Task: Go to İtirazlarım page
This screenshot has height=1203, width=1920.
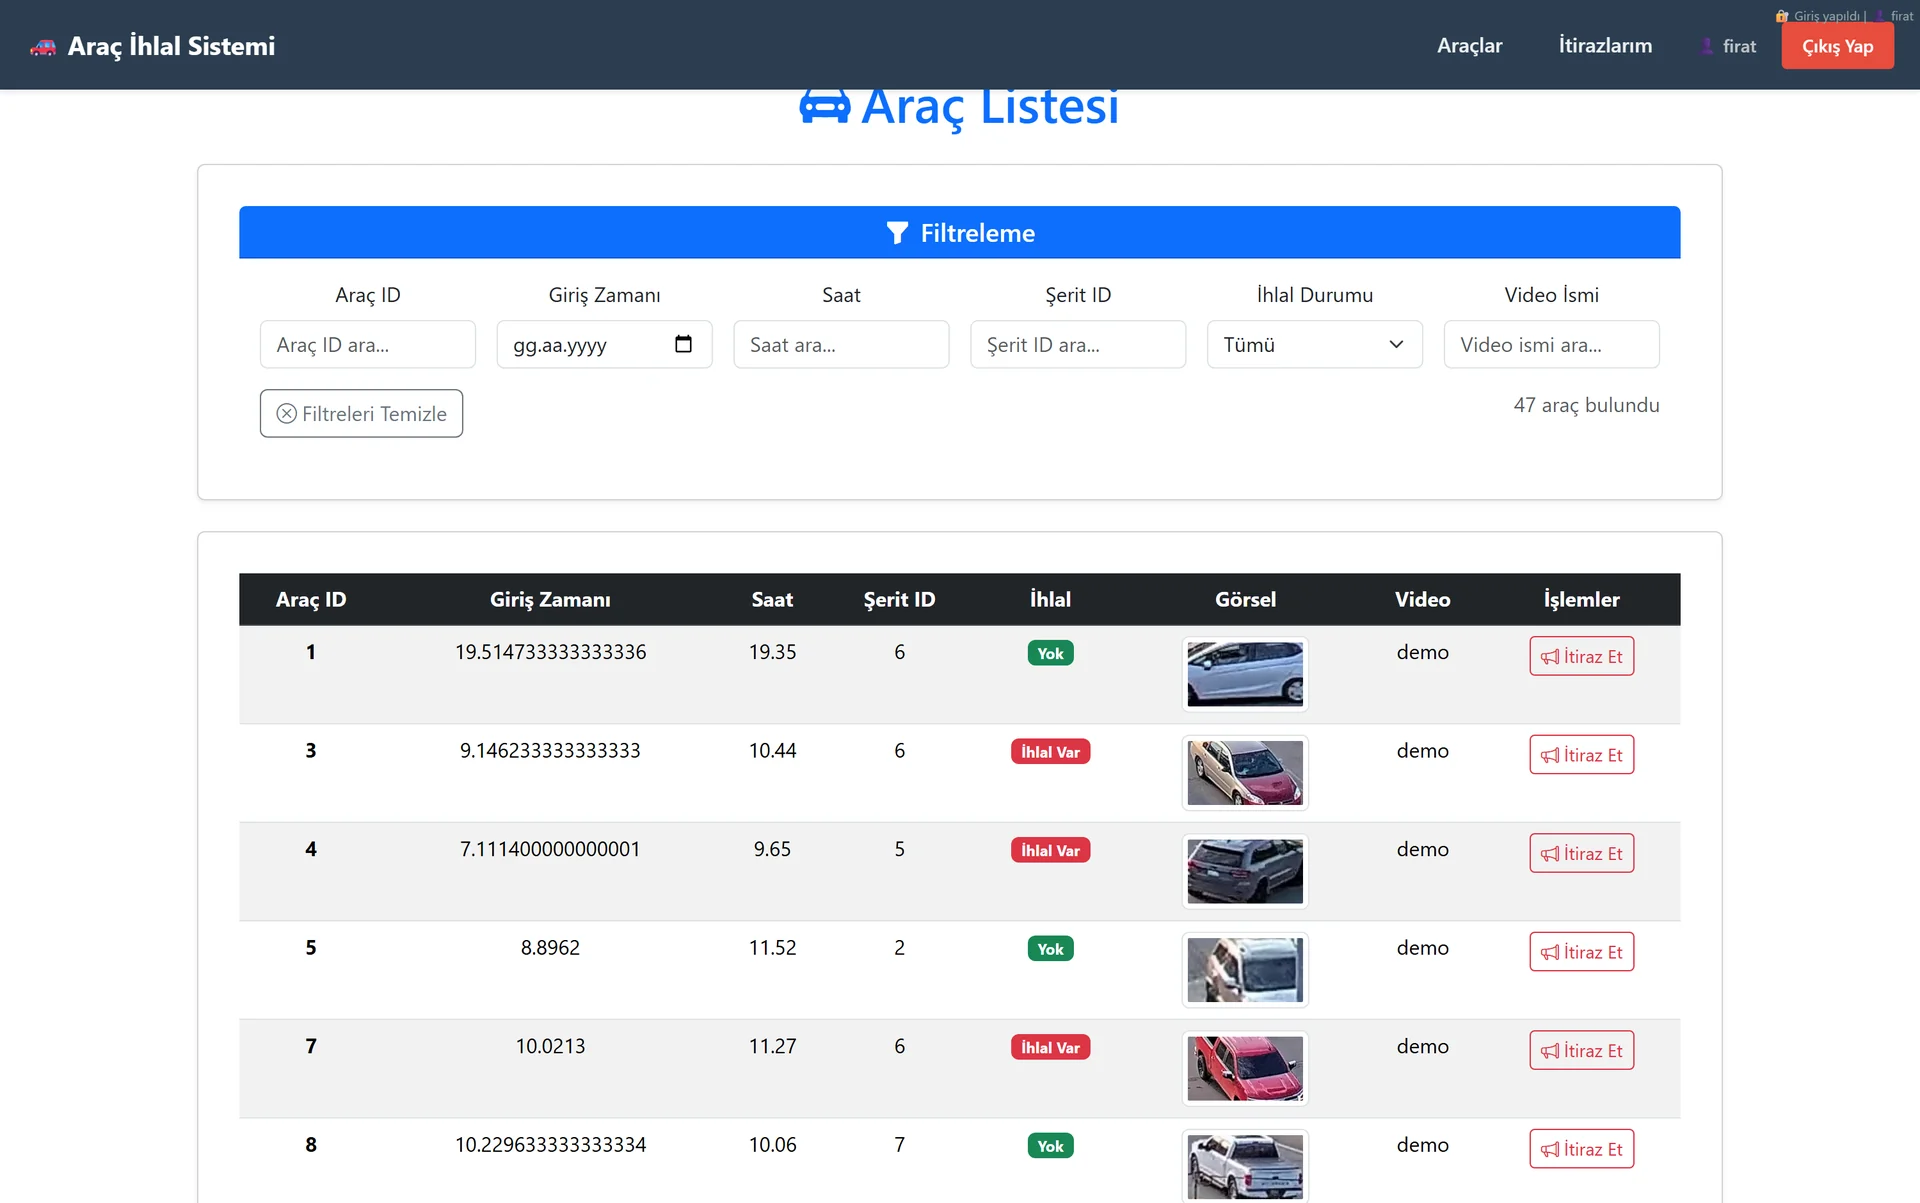Action: [x=1605, y=46]
